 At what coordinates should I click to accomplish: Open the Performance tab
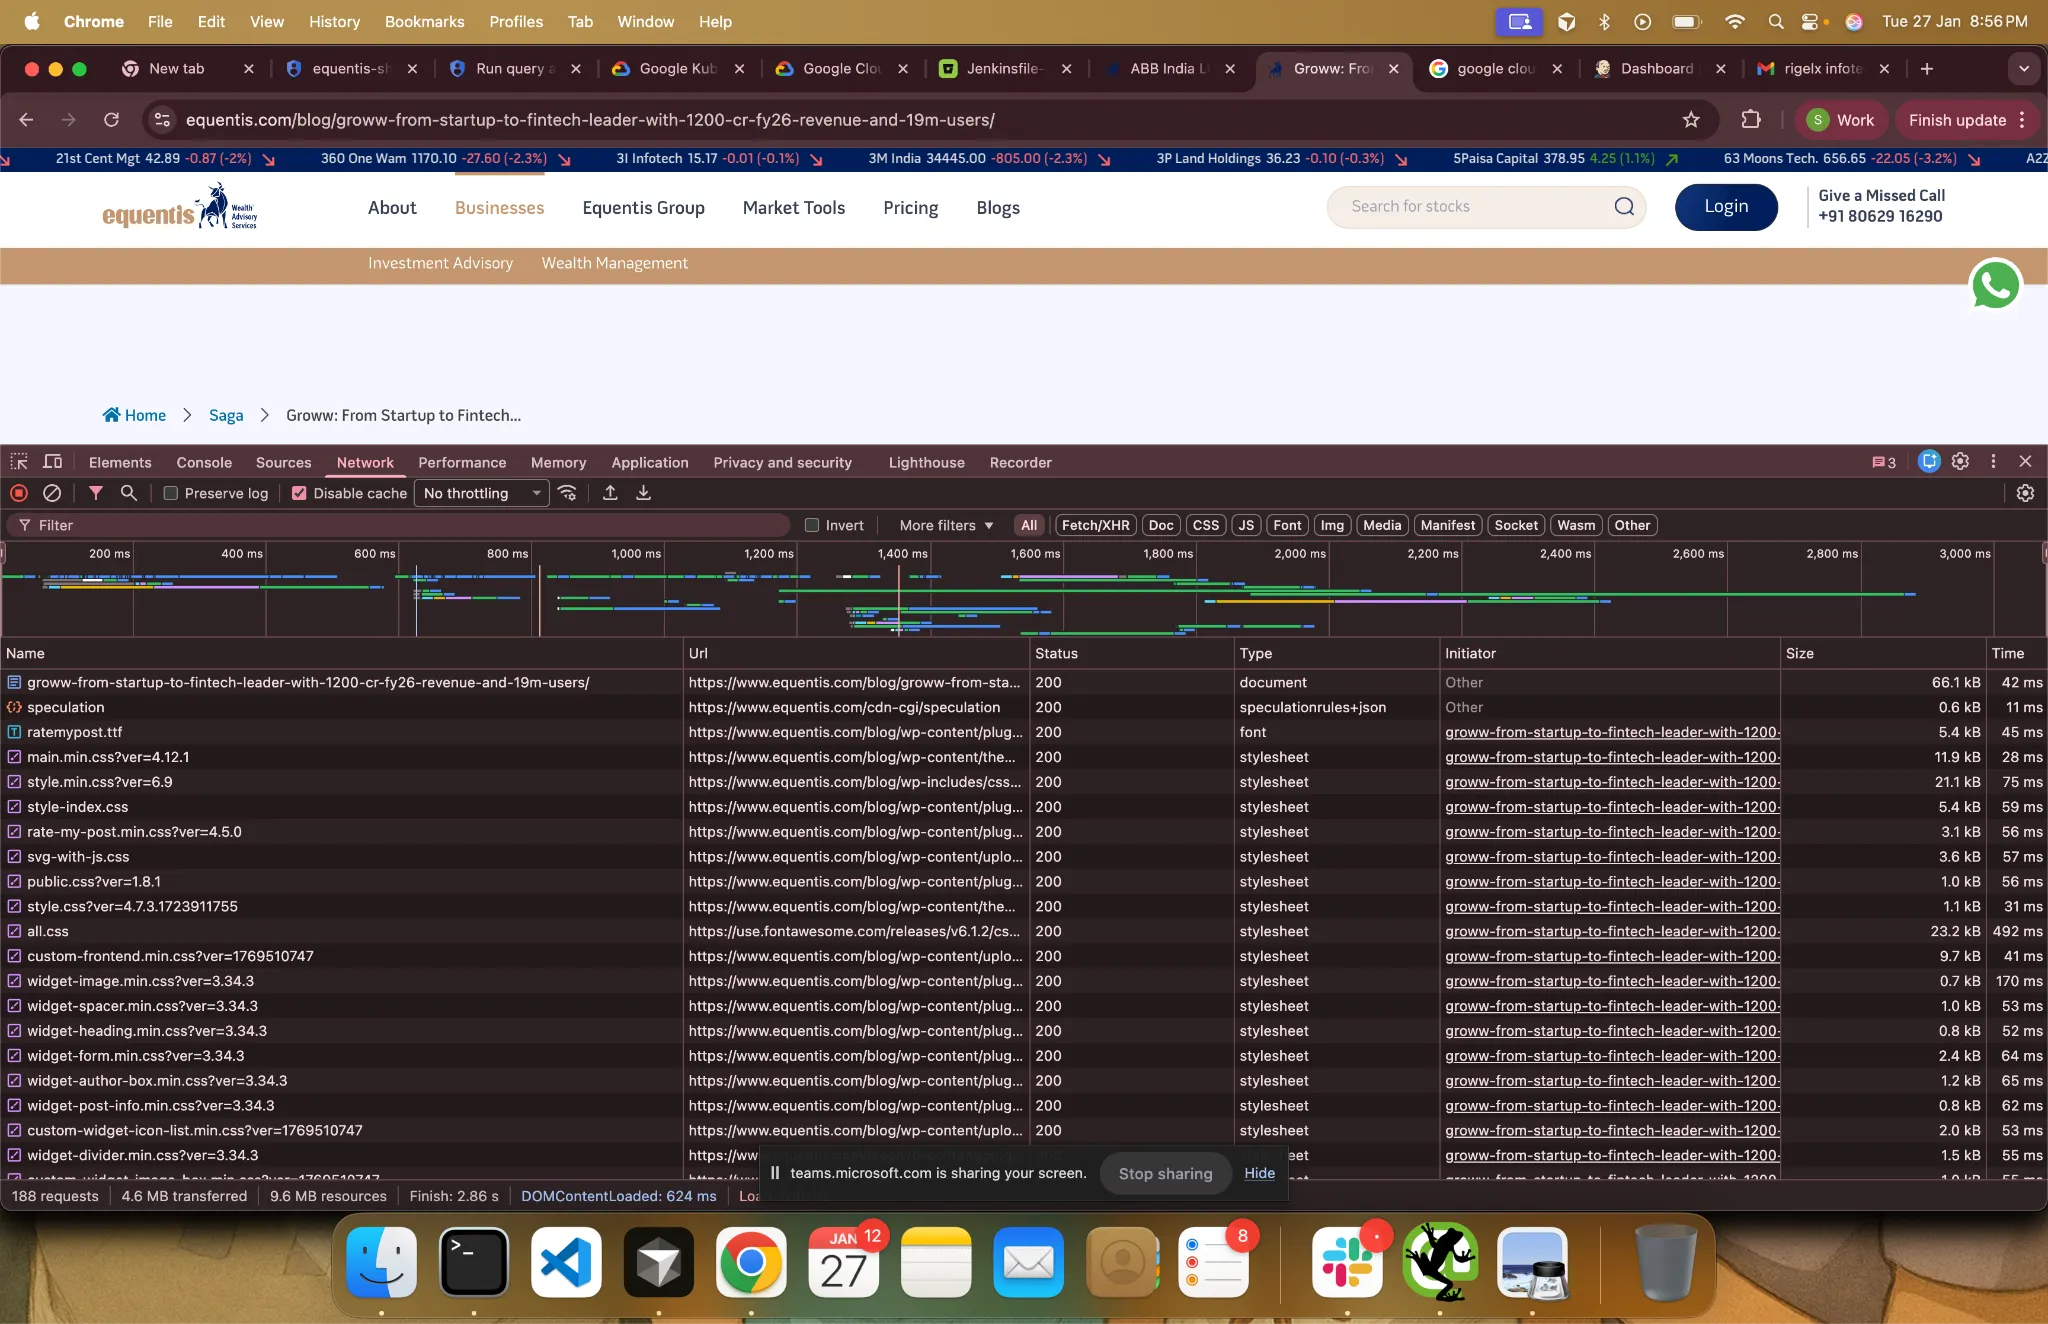[462, 462]
